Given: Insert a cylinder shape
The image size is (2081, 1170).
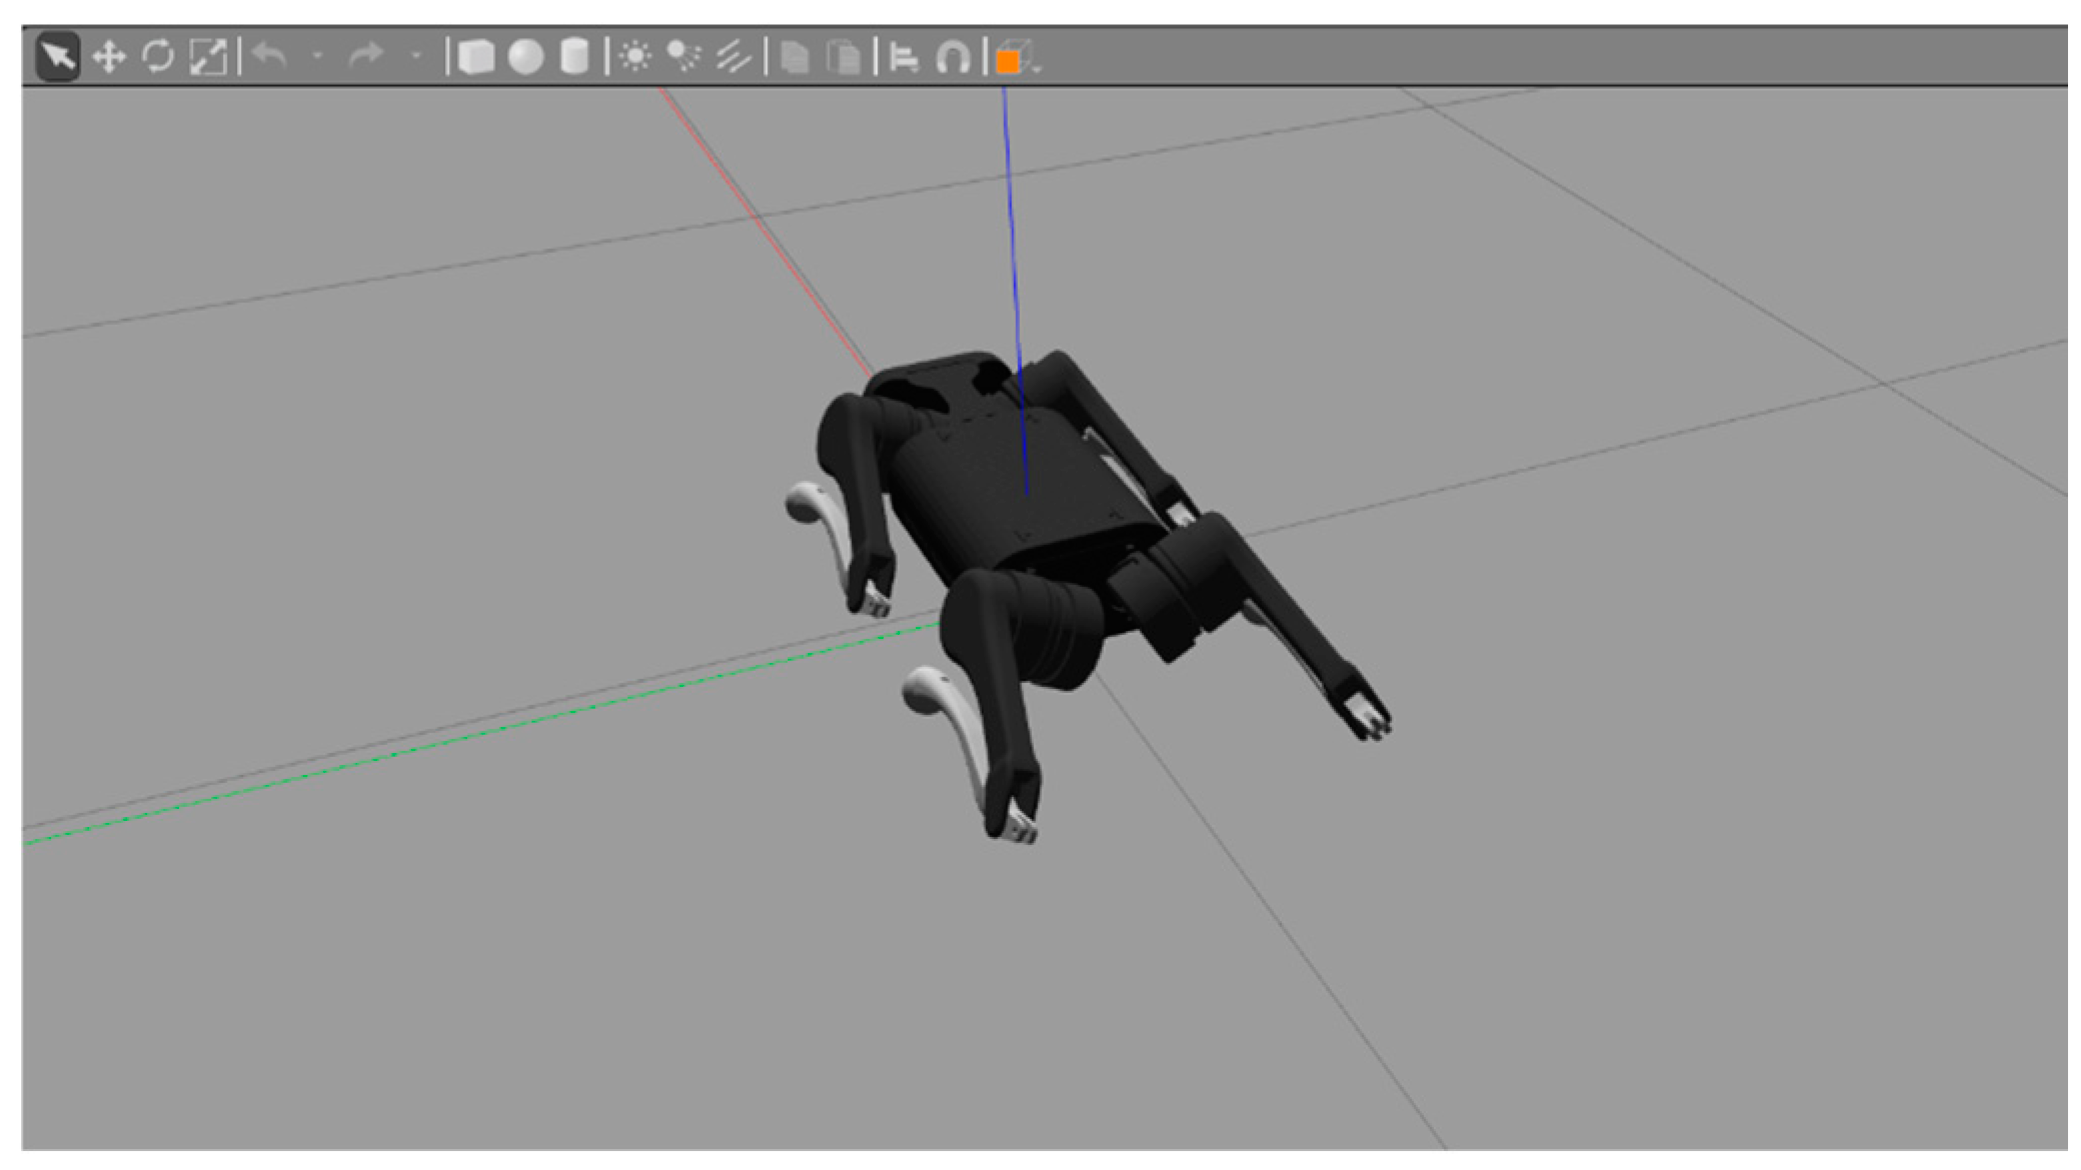Looking at the screenshot, I should pos(574,57).
